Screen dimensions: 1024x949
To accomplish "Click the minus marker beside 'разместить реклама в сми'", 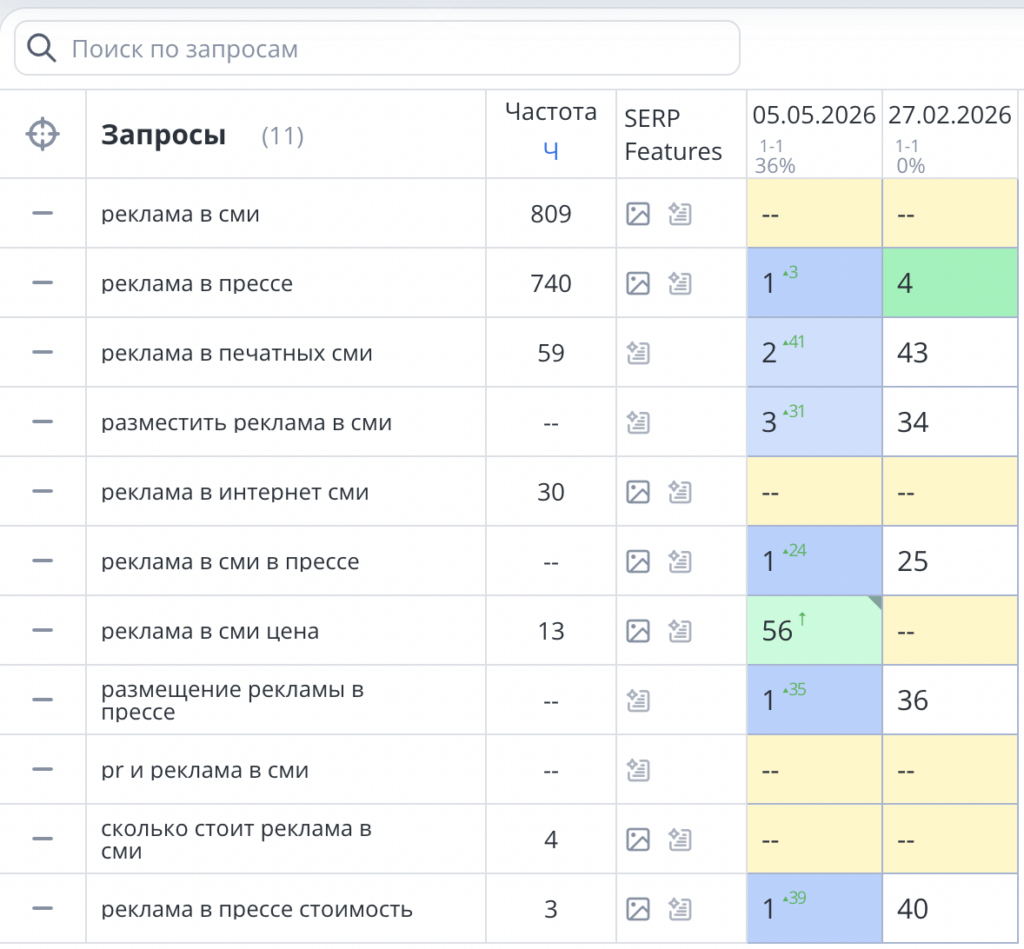I will (42, 422).
